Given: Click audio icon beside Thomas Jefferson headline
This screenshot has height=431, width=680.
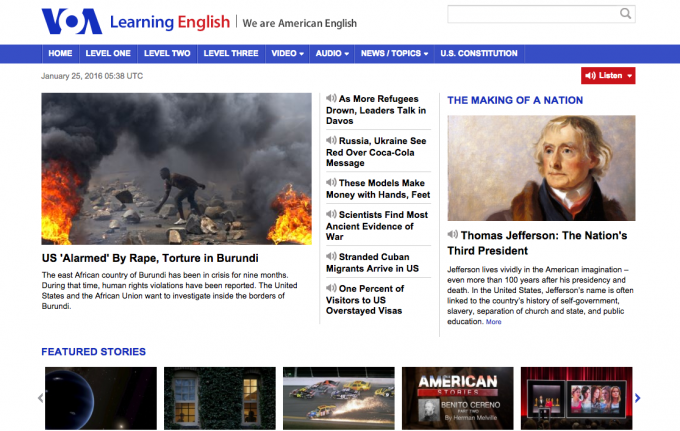Looking at the screenshot, I should [x=453, y=235].
